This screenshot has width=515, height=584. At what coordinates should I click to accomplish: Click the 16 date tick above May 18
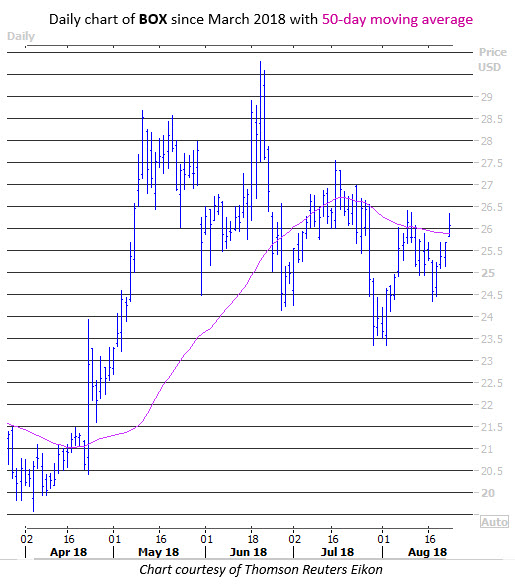pos(160,539)
